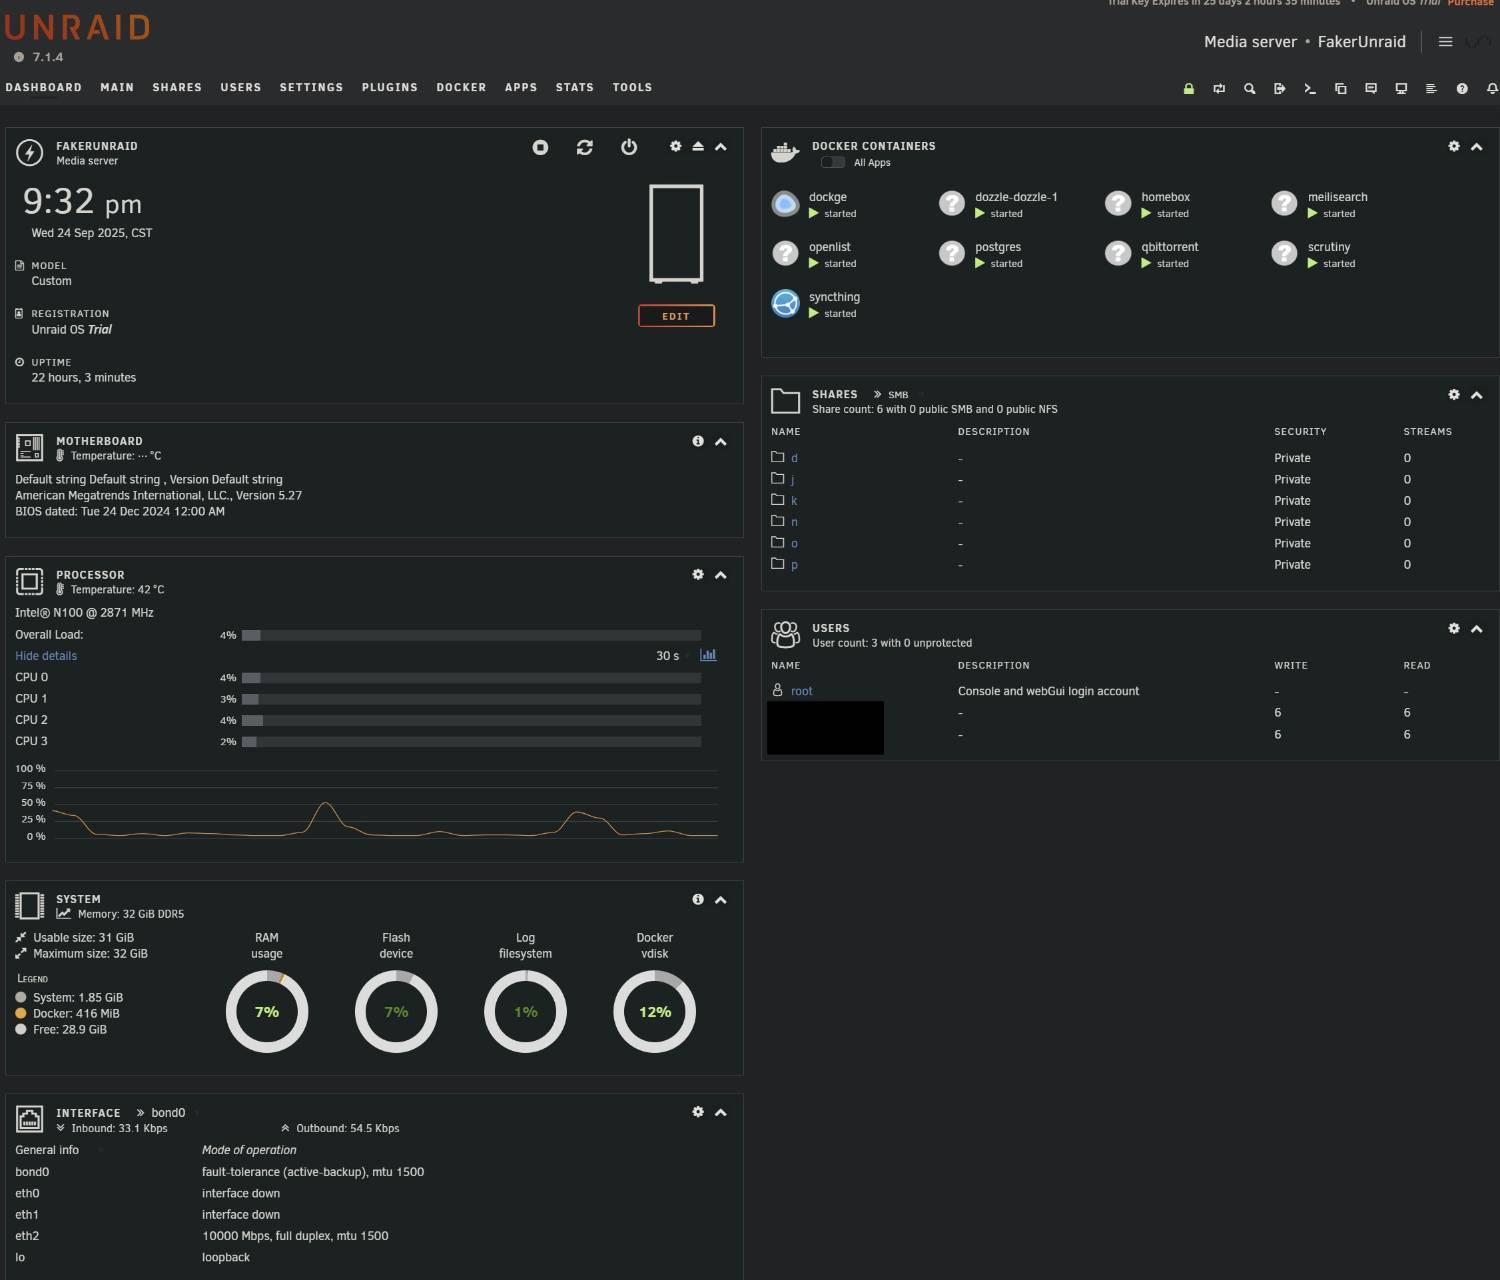Open the root user link
The image size is (1500, 1280).
801,691
